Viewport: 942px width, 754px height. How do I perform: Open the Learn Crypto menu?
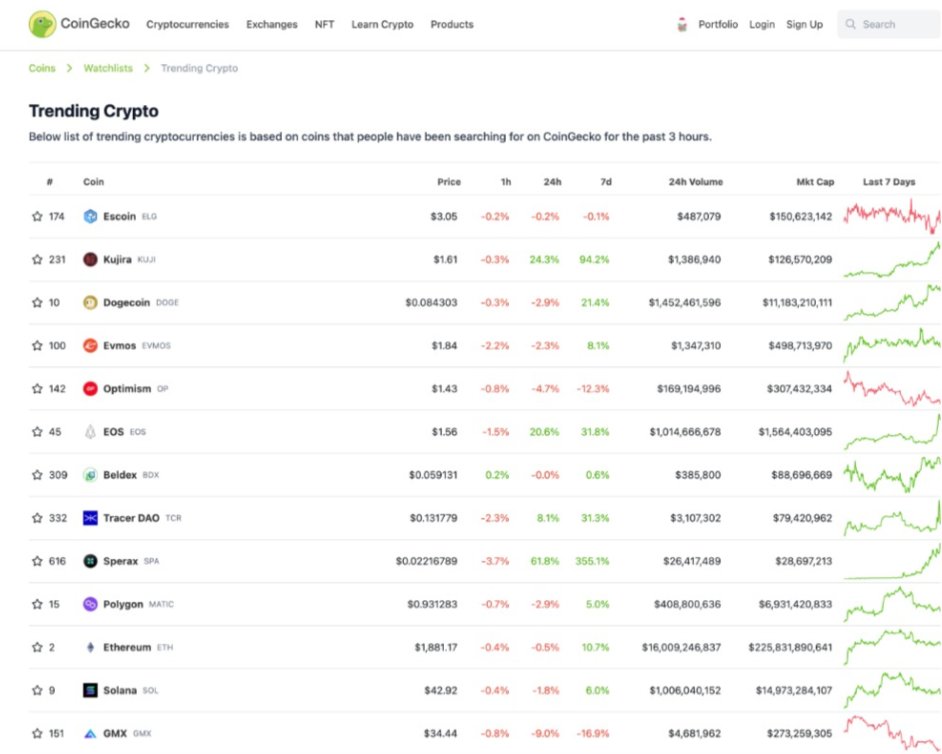381,24
